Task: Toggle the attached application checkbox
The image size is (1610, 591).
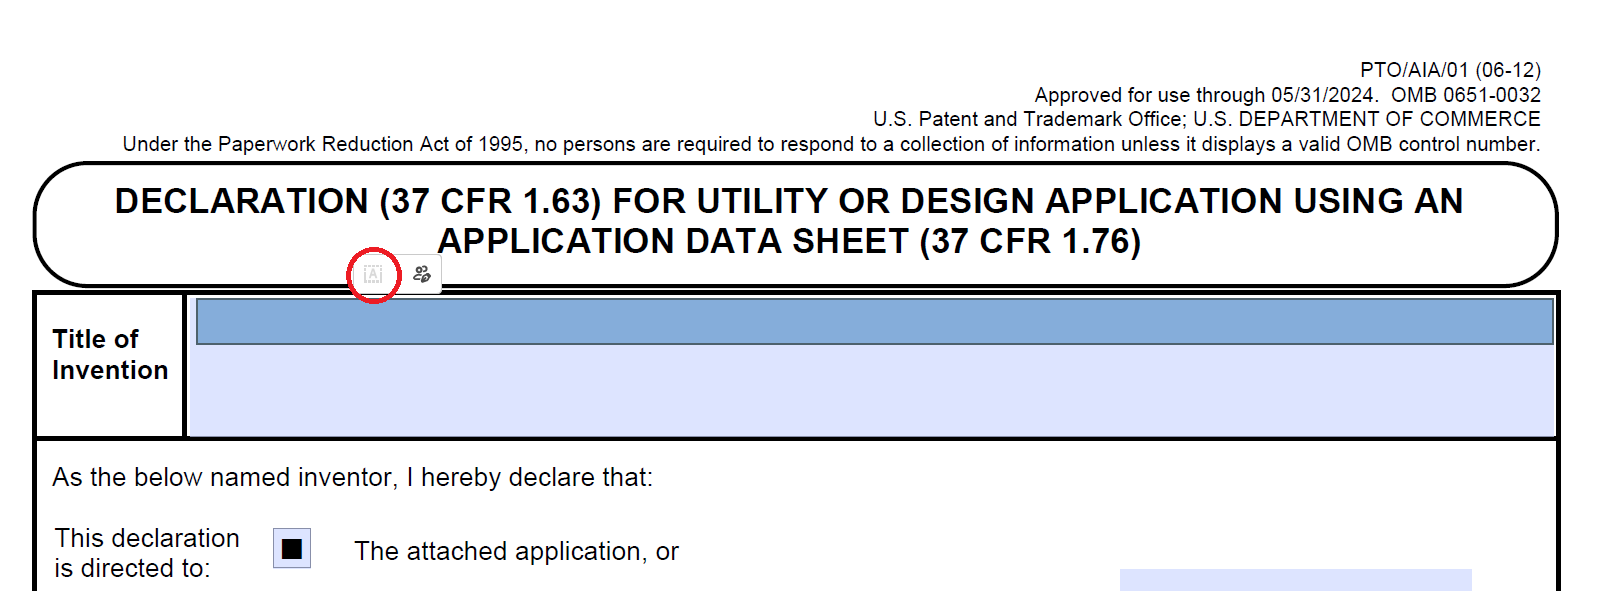Action: point(292,548)
